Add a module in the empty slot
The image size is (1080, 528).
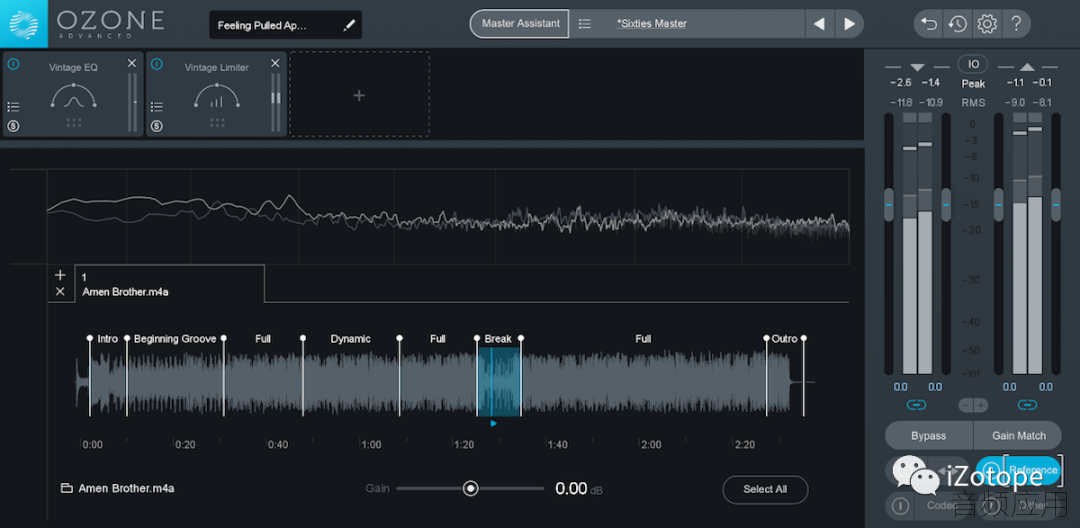click(359, 95)
